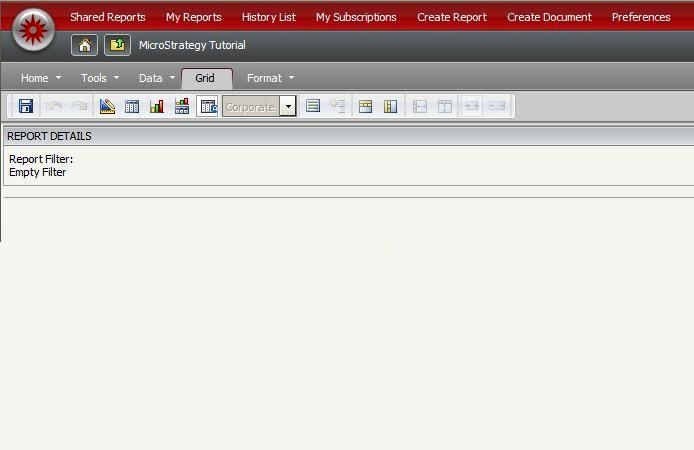Expand the Tools menu
The height and width of the screenshot is (450, 694).
coord(100,78)
